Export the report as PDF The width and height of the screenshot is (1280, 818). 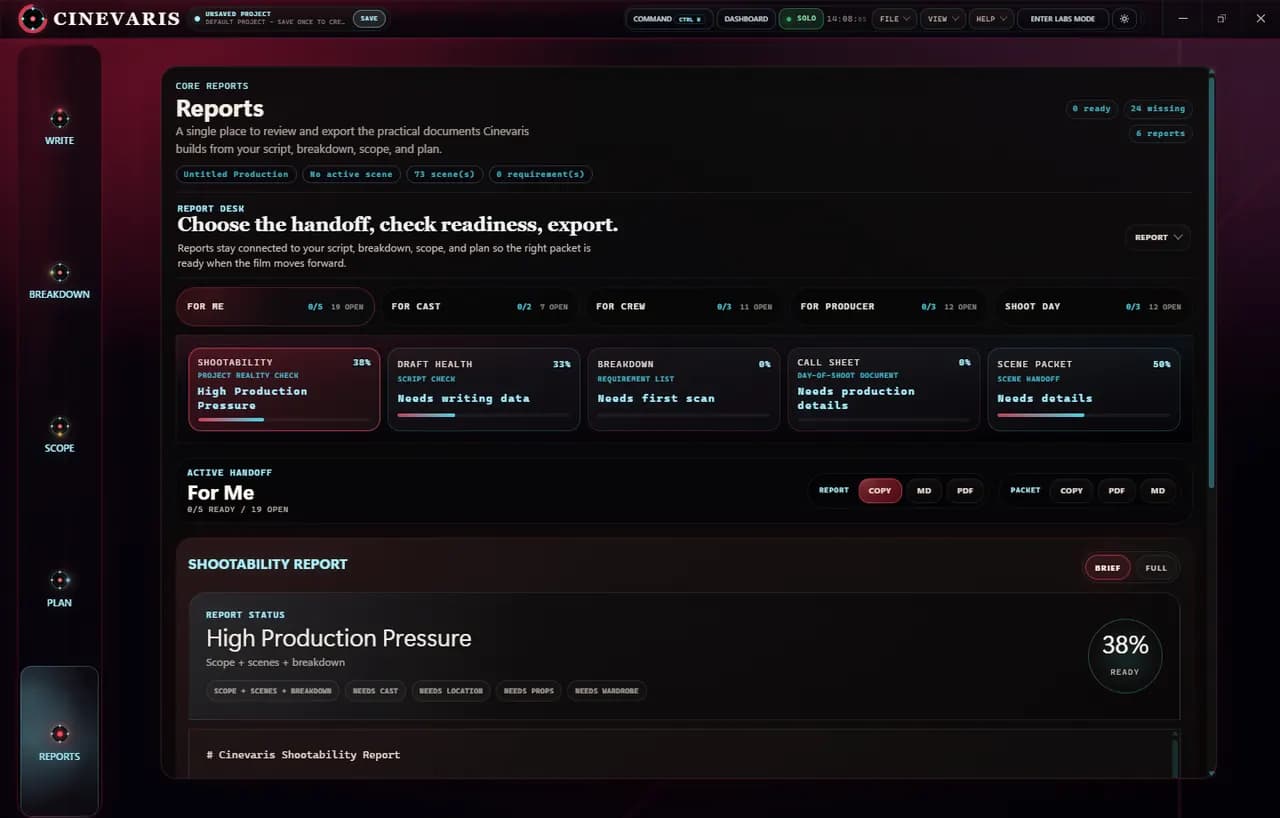click(x=965, y=490)
